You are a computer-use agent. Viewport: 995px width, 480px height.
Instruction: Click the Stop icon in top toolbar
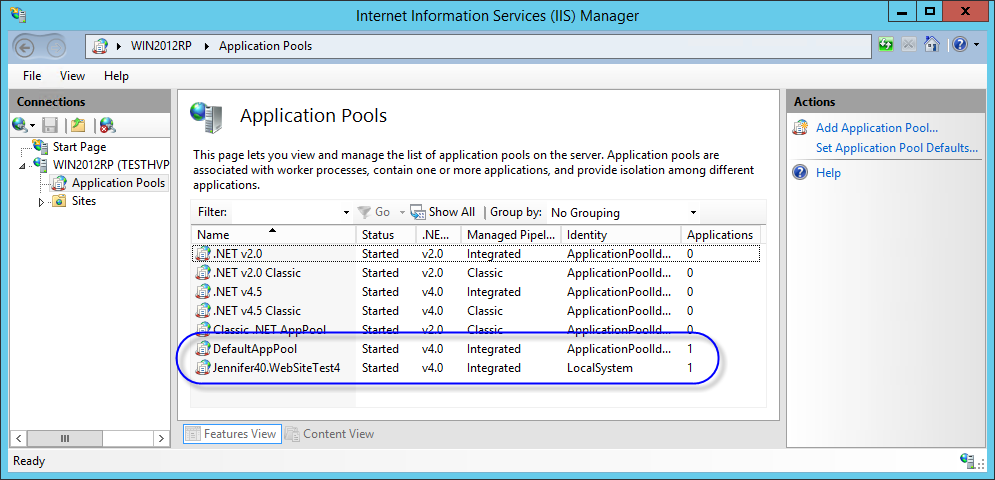pos(909,44)
